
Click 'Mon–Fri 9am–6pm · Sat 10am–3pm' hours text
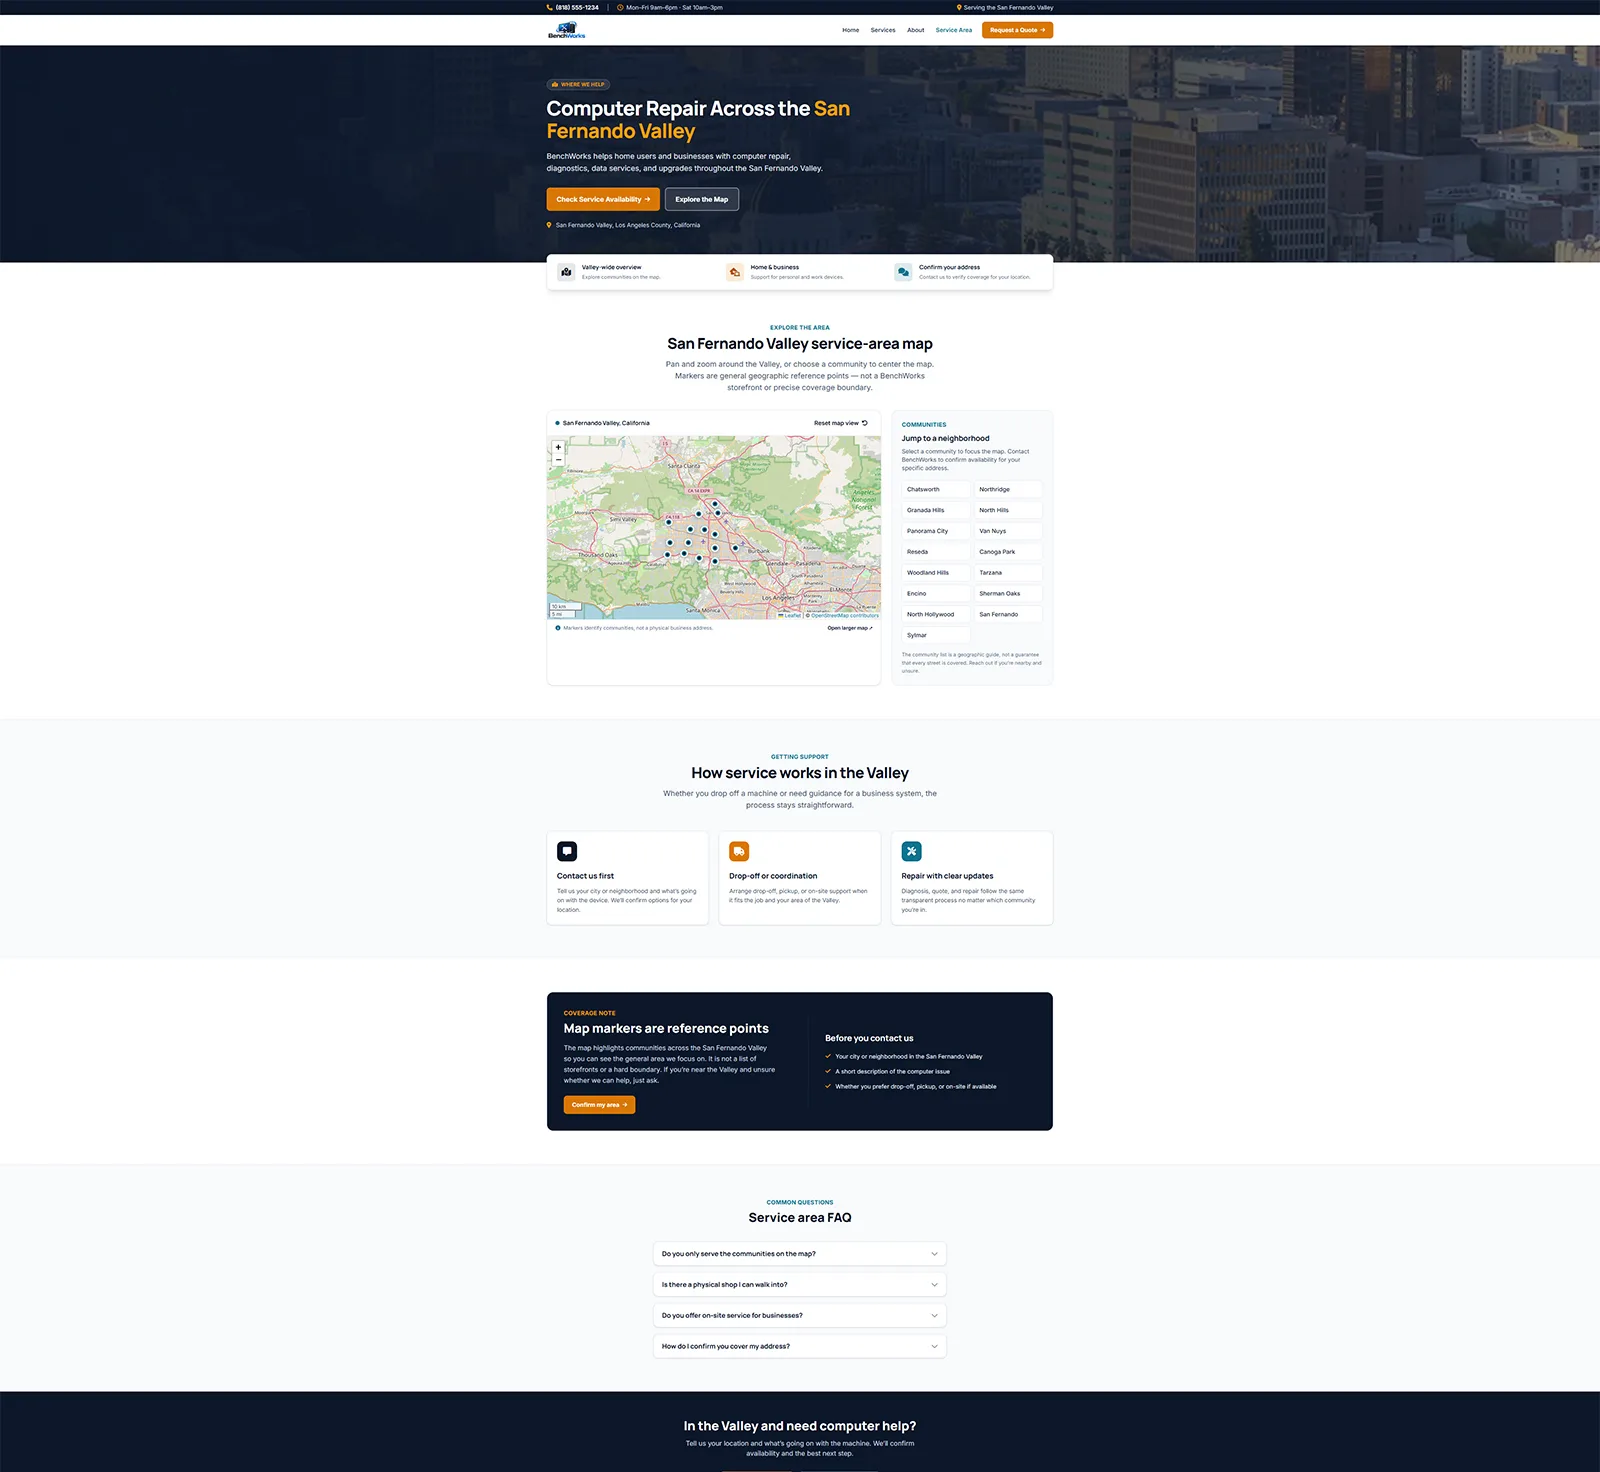click(x=674, y=7)
